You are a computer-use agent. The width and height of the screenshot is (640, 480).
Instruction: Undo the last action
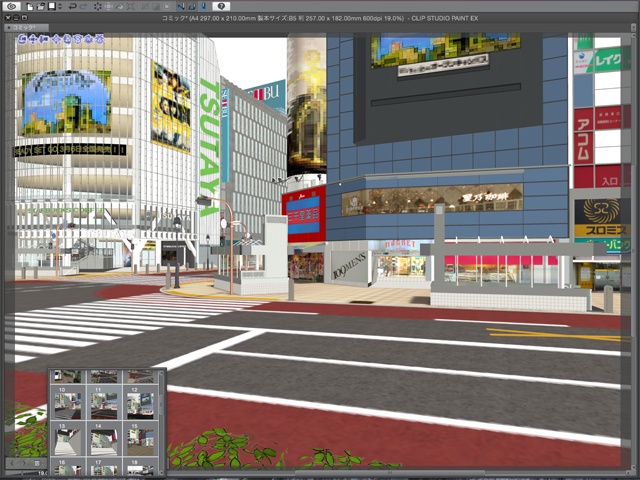72,7
